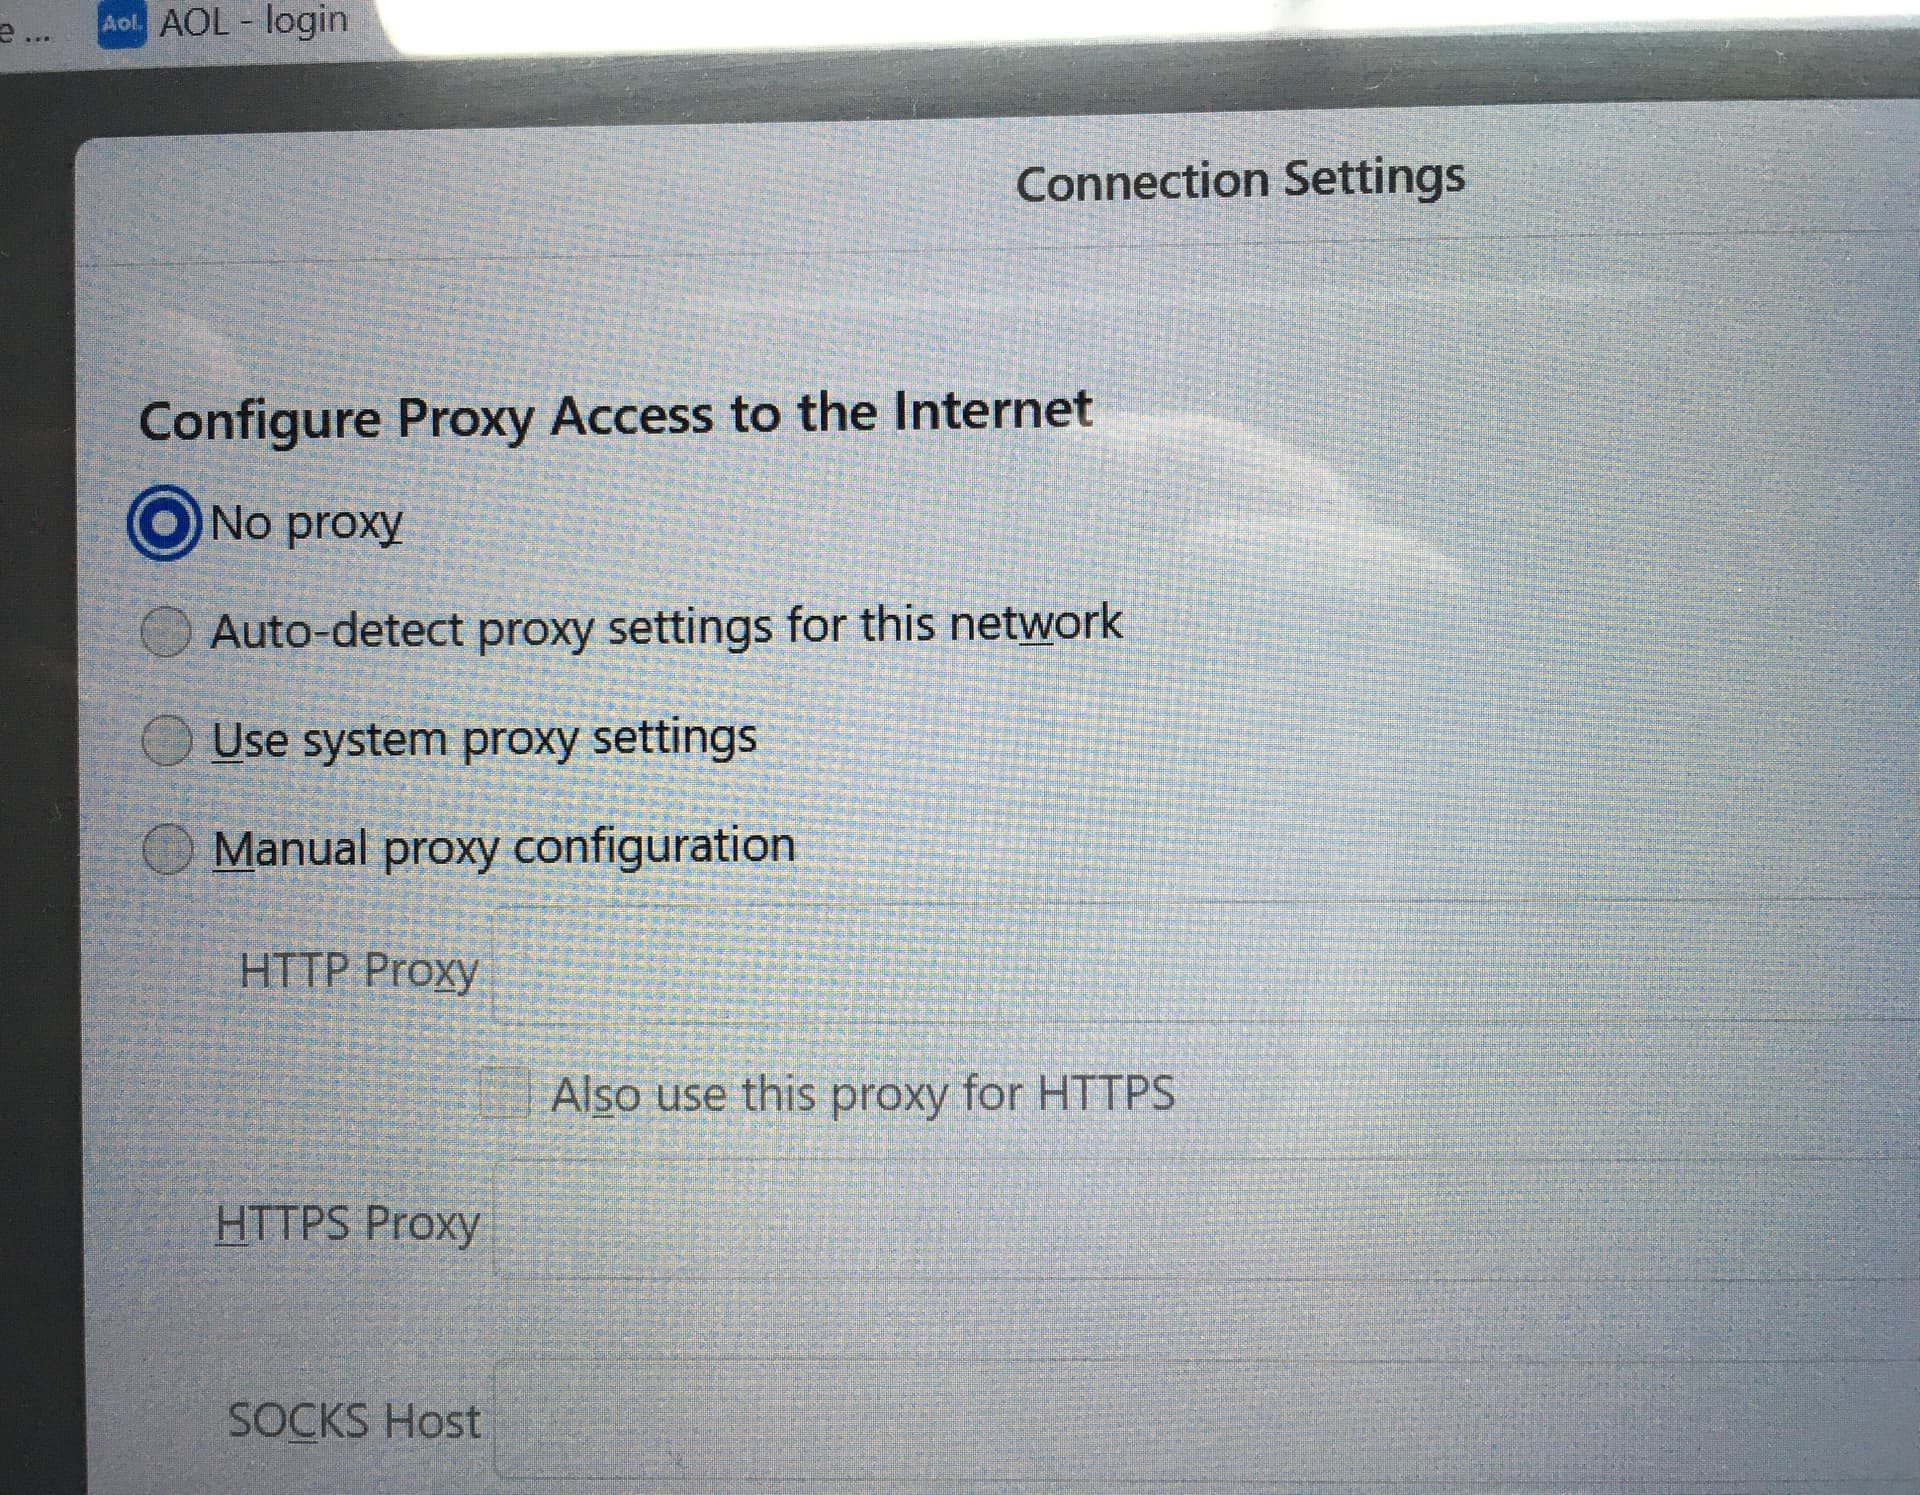
Task: Click the Connection Settings dialog title
Action: click(x=1240, y=180)
